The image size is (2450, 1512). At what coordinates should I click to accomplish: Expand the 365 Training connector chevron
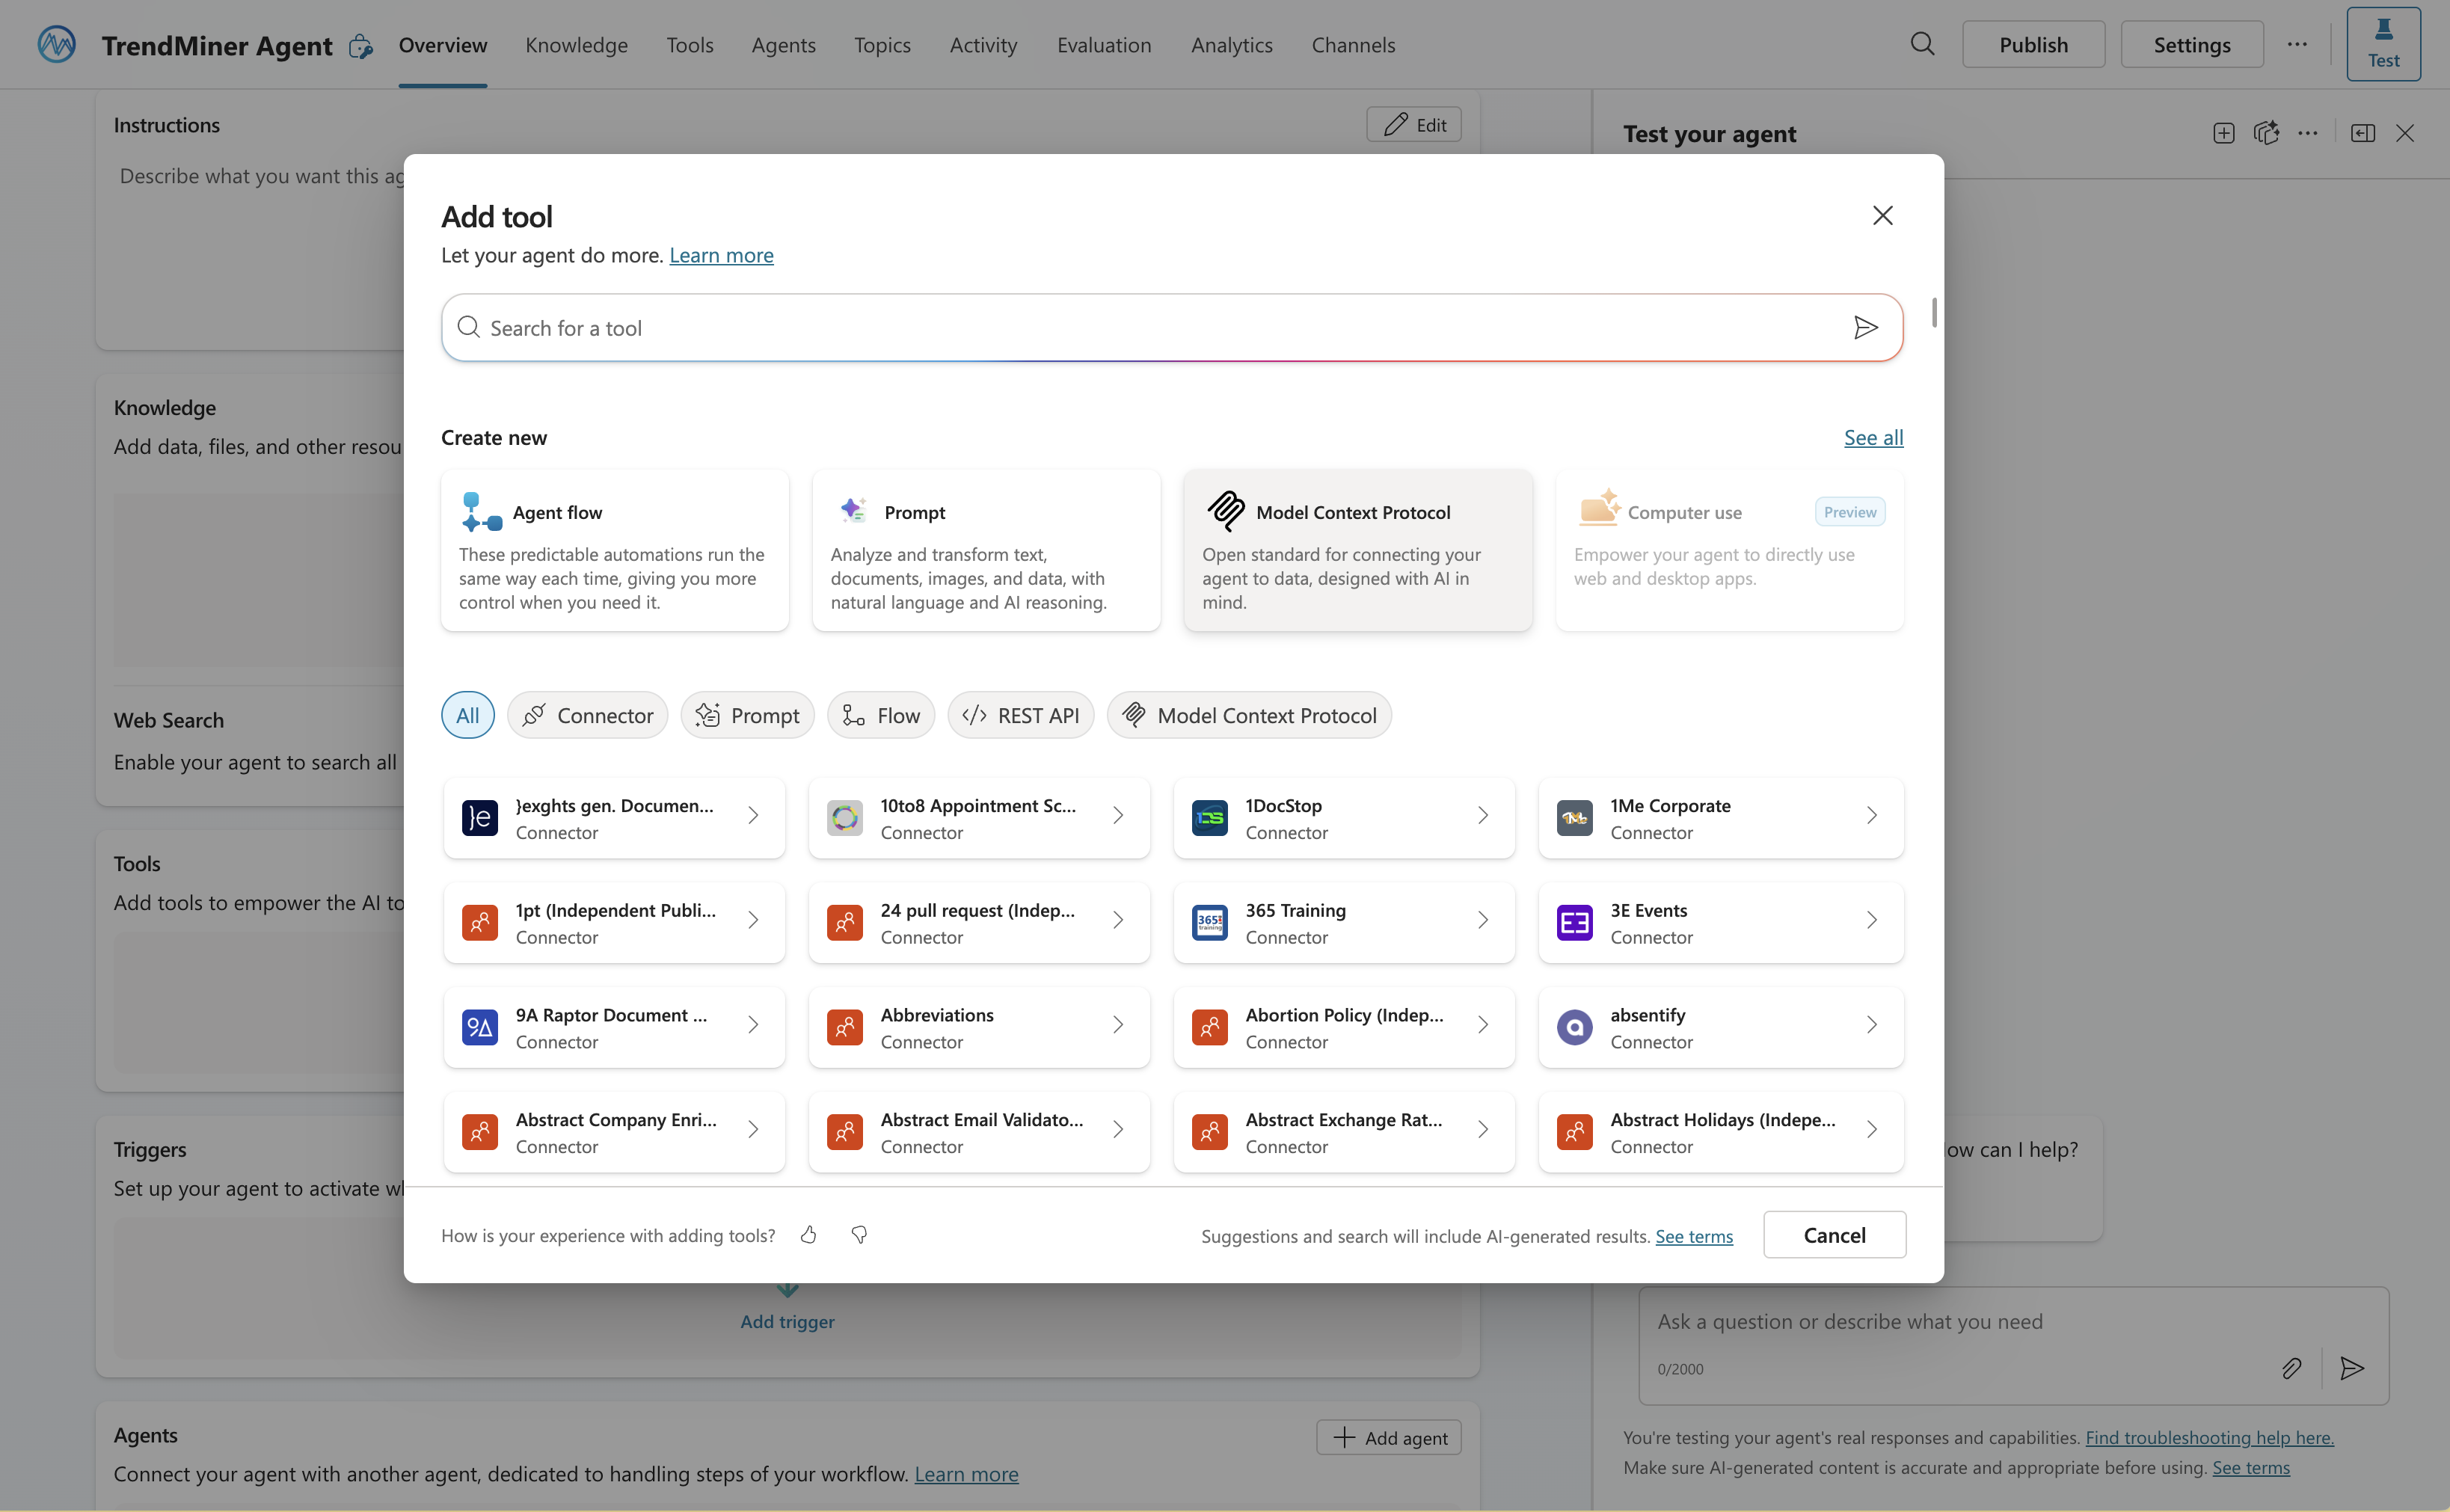[x=1483, y=920]
